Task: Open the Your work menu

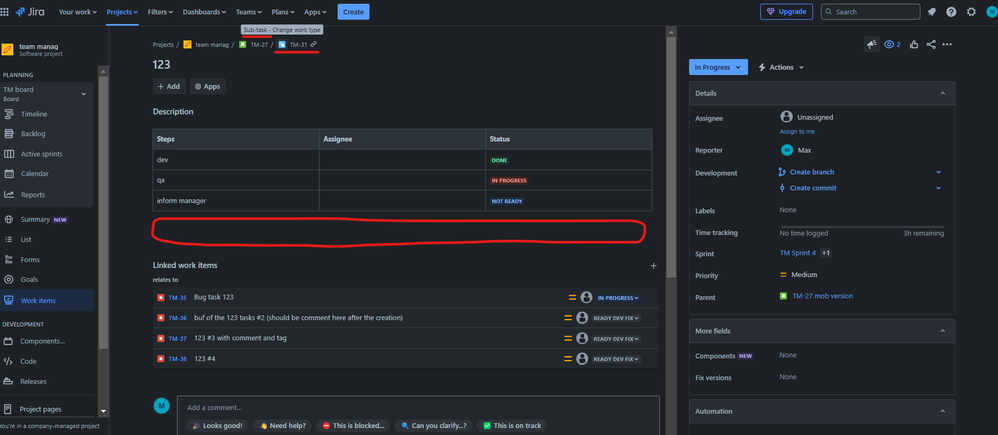Action: 78,11
